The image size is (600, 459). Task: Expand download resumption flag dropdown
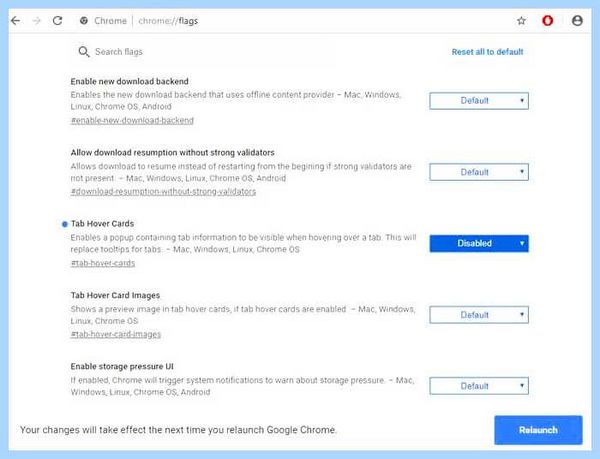click(479, 172)
